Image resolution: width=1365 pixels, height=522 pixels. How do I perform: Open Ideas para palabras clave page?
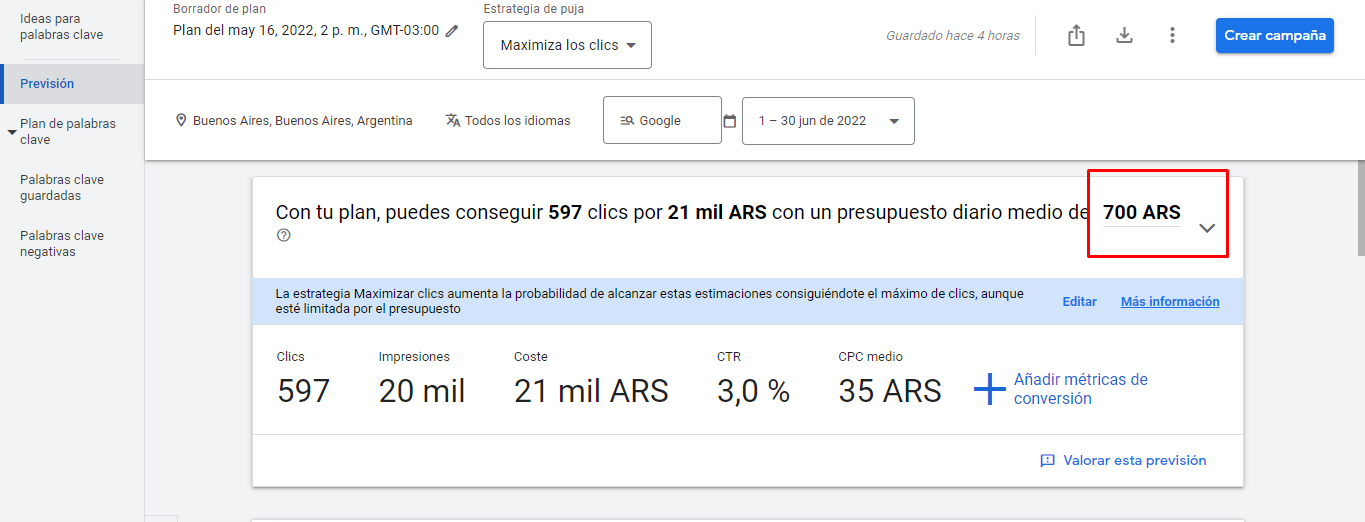tap(62, 27)
